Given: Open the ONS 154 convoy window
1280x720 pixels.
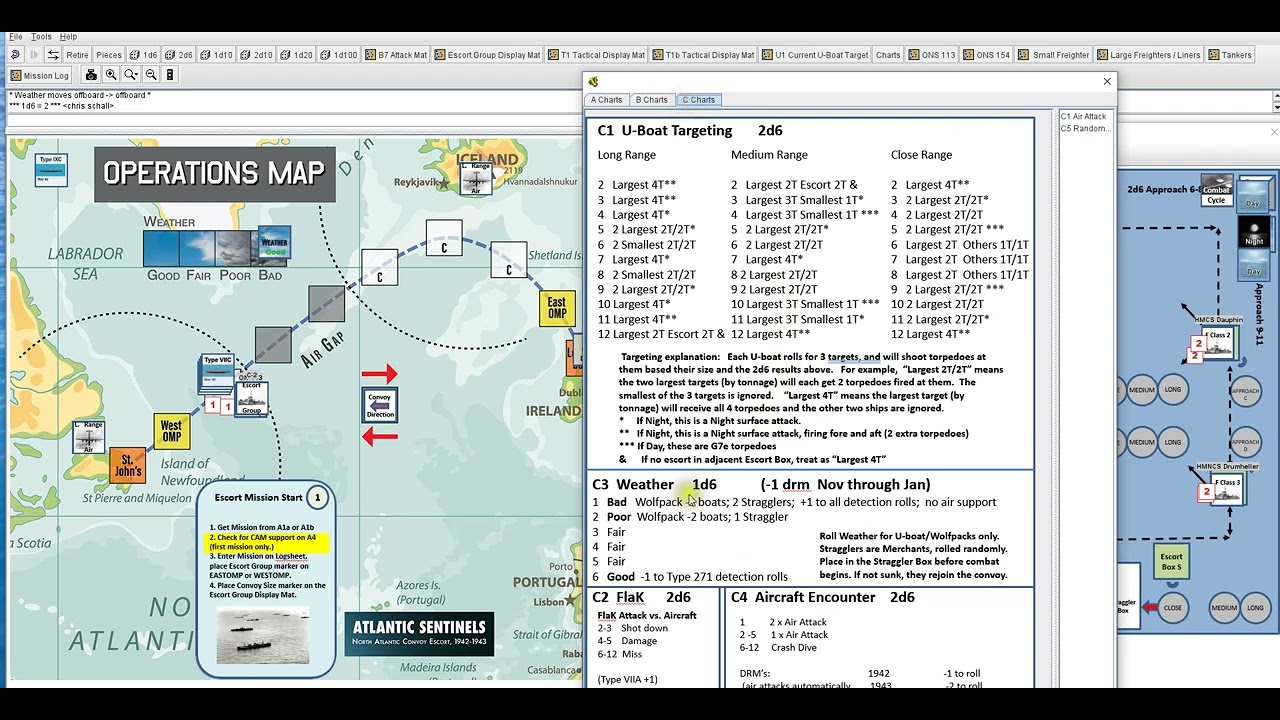Looking at the screenshot, I should pyautogui.click(x=987, y=55).
